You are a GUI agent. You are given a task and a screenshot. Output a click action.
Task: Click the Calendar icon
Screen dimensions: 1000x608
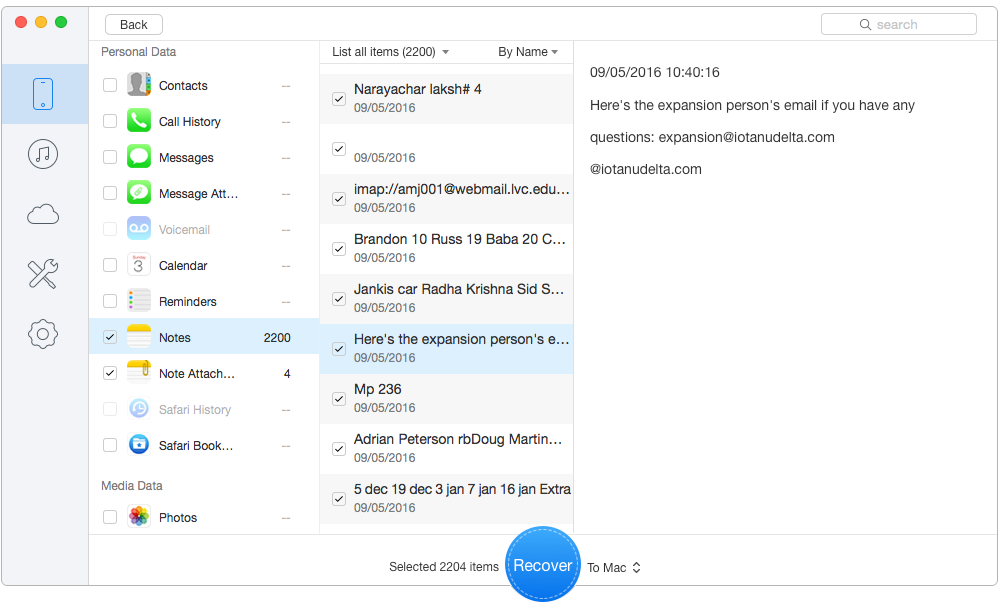[138, 265]
